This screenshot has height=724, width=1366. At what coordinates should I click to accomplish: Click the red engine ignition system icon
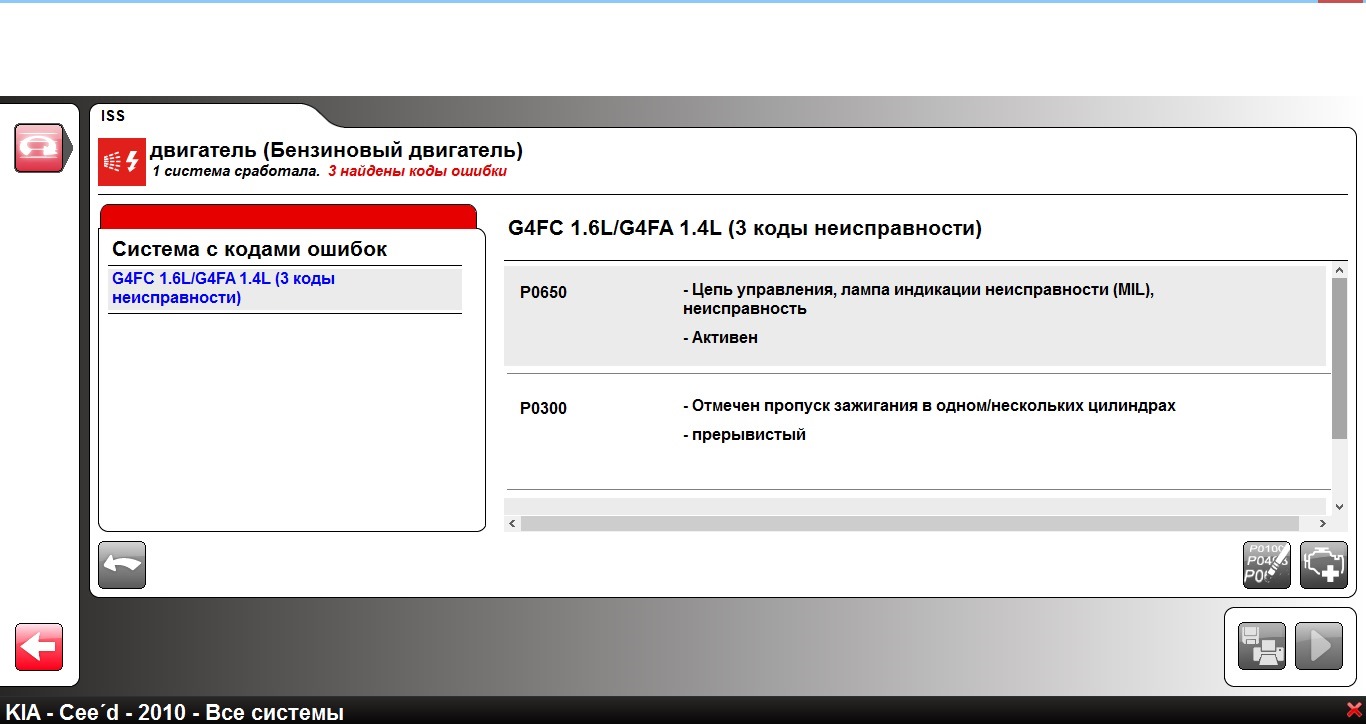tap(122, 162)
